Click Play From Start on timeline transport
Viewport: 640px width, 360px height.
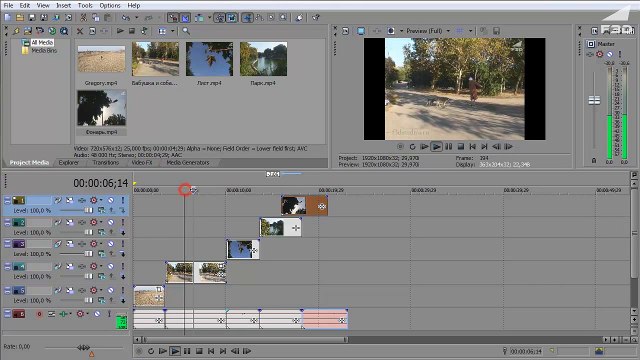pyautogui.click(x=163, y=351)
